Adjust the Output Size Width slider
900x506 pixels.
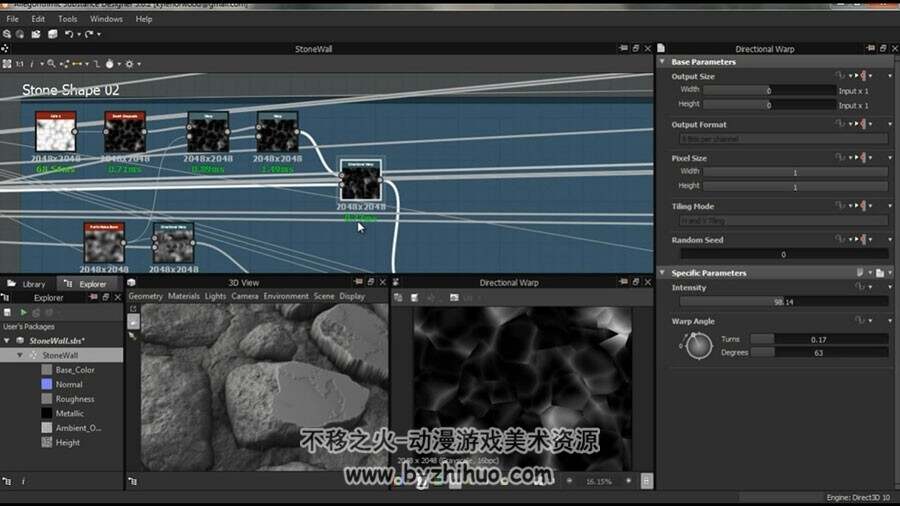769,90
